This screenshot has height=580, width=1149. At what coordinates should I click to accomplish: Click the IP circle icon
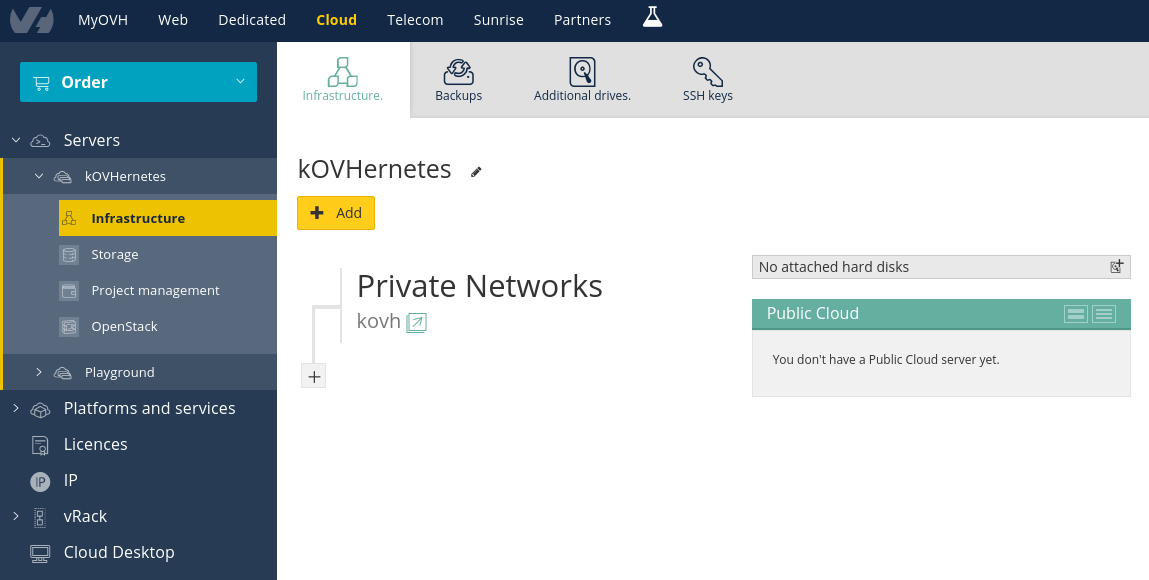[x=40, y=481]
